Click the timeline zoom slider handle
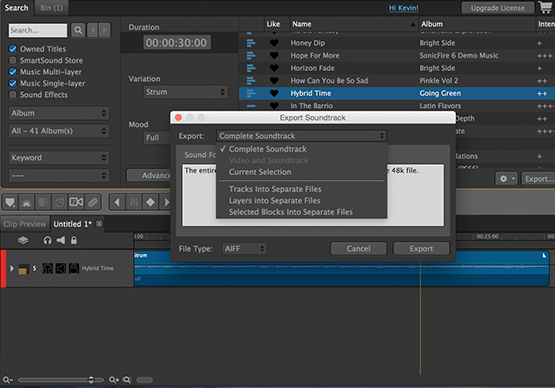The image size is (555, 388). pyautogui.click(x=91, y=380)
